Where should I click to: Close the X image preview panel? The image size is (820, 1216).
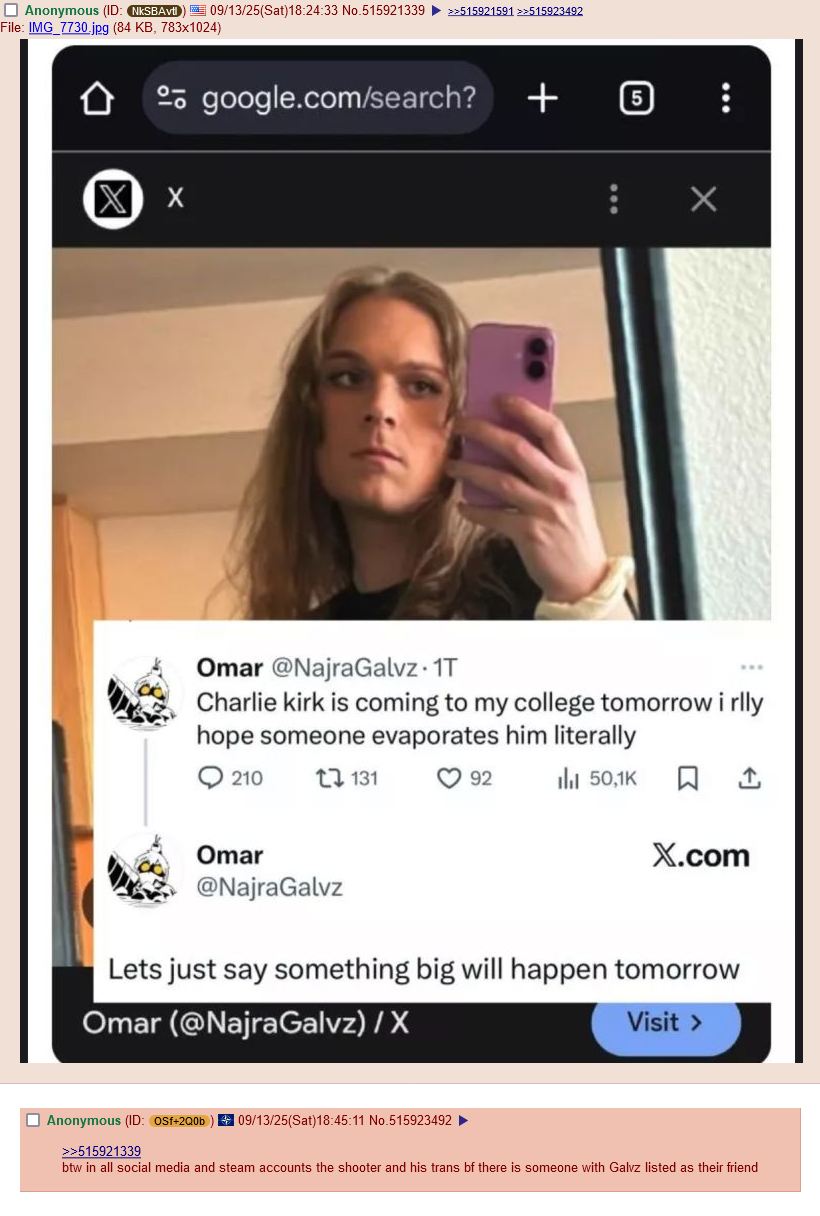click(x=704, y=199)
